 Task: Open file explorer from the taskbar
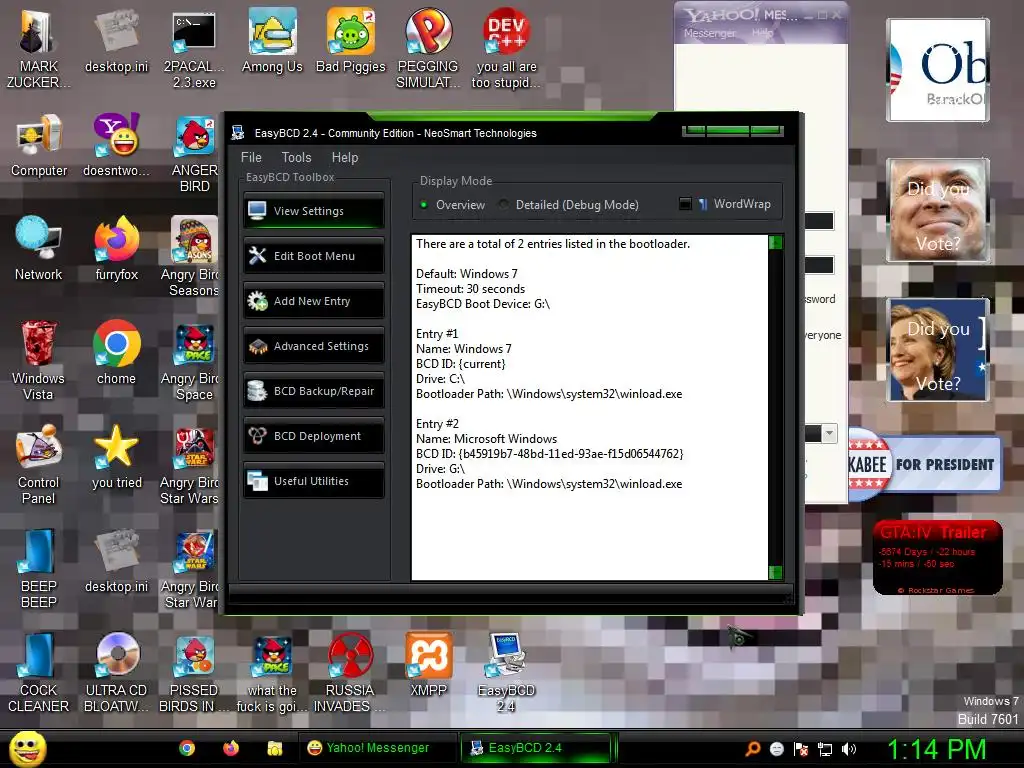pyautogui.click(x=274, y=748)
